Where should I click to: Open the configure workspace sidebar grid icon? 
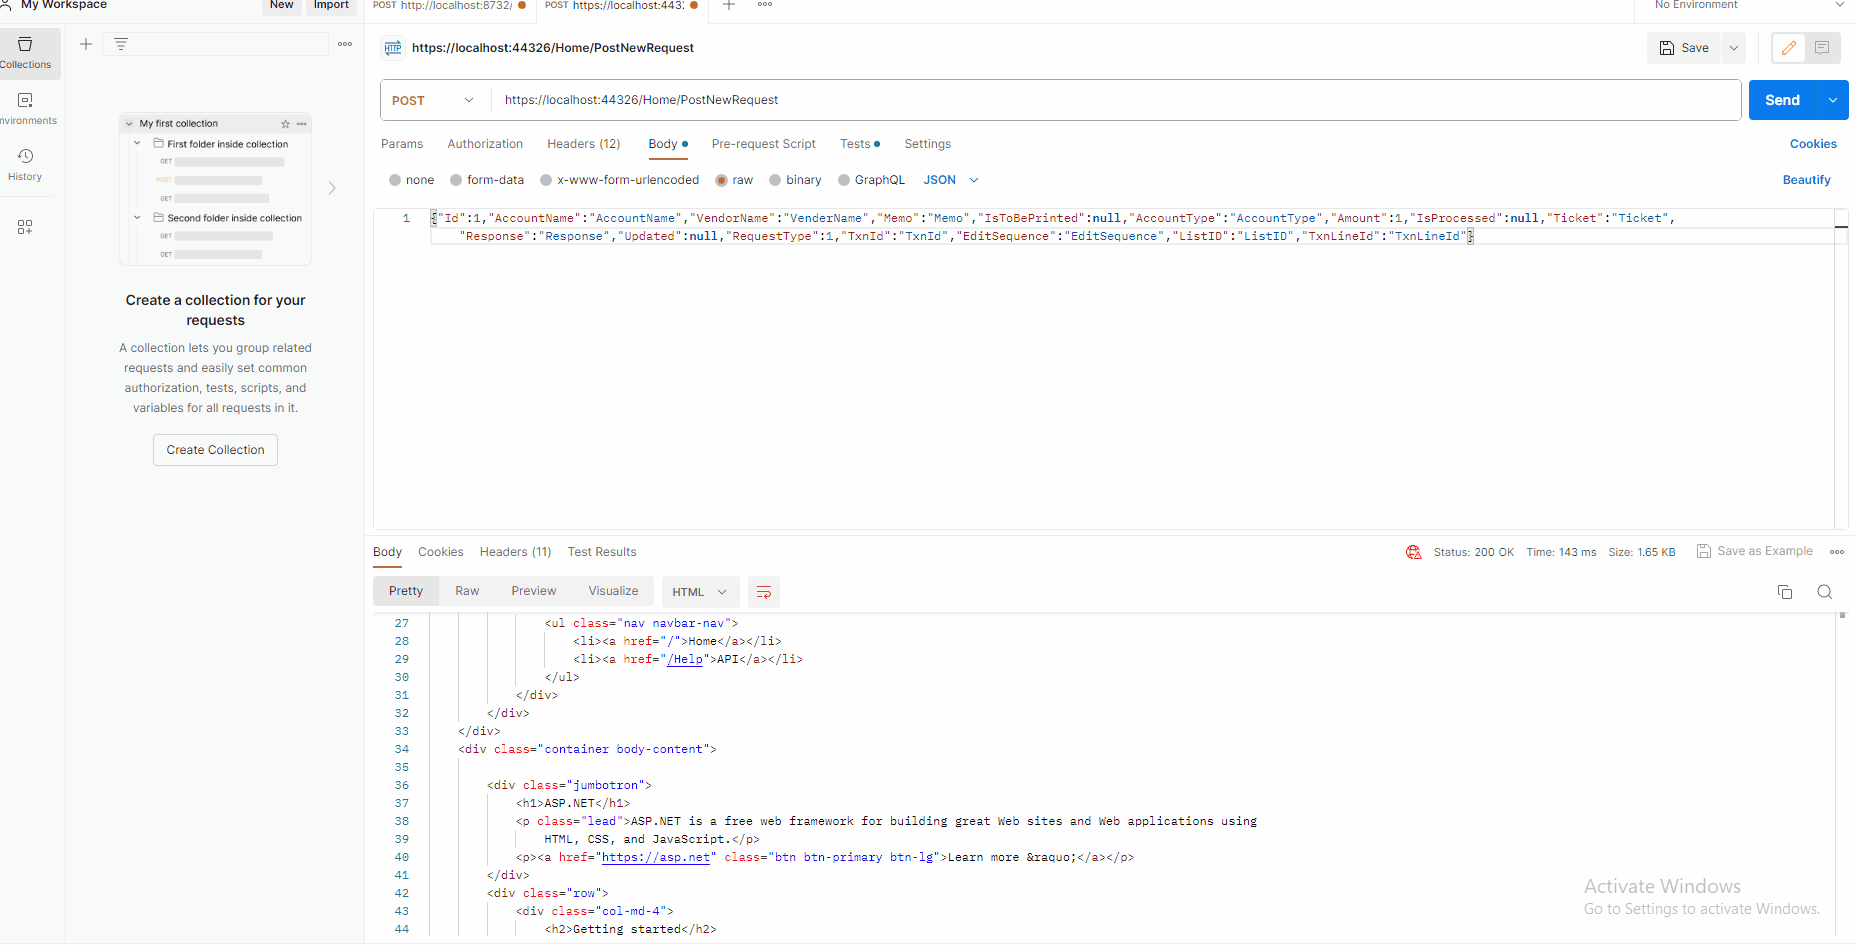25,227
